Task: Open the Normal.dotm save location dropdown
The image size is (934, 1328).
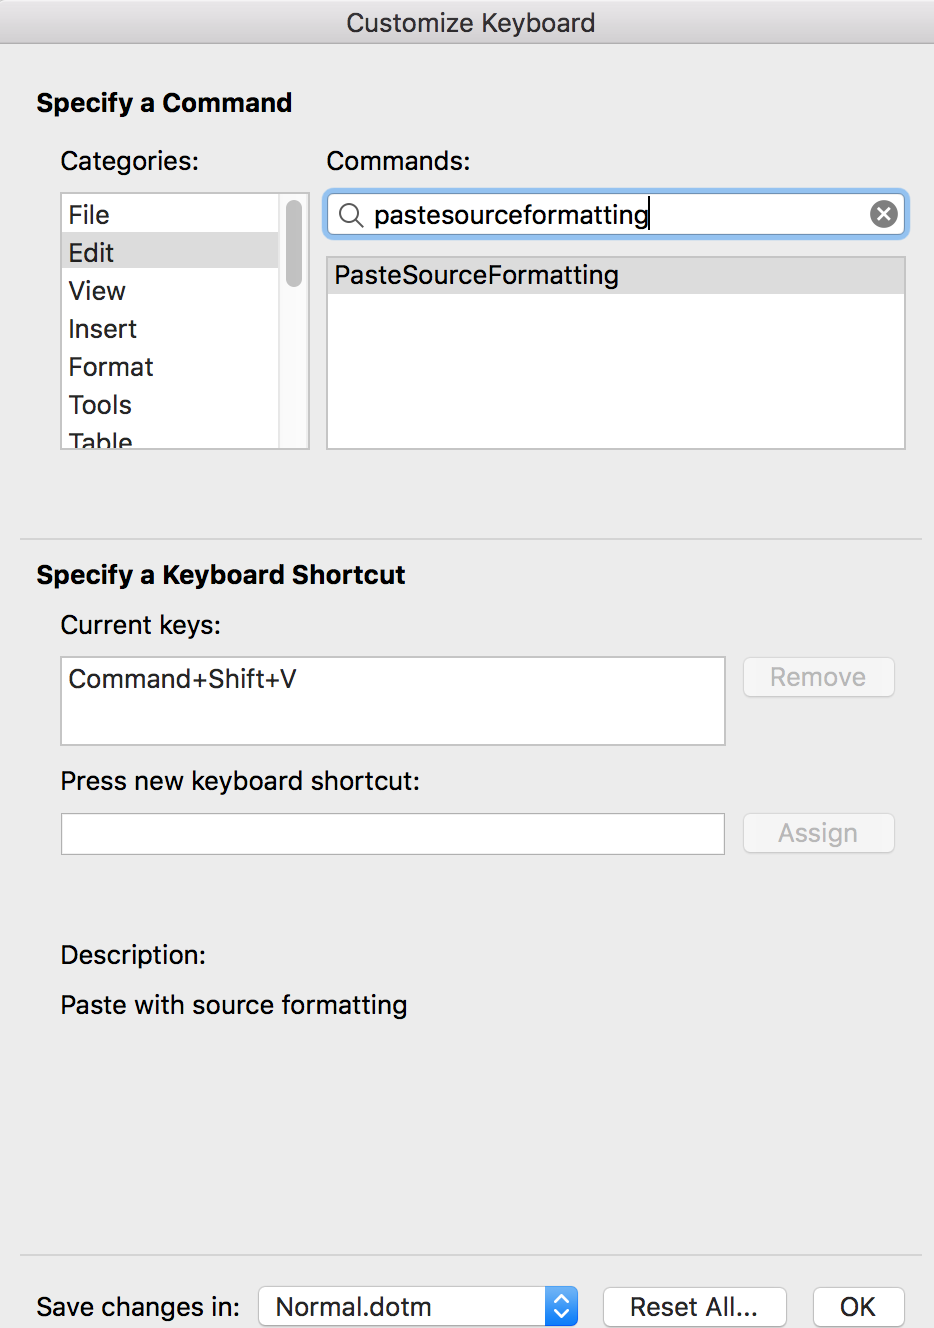Action: [402, 1307]
